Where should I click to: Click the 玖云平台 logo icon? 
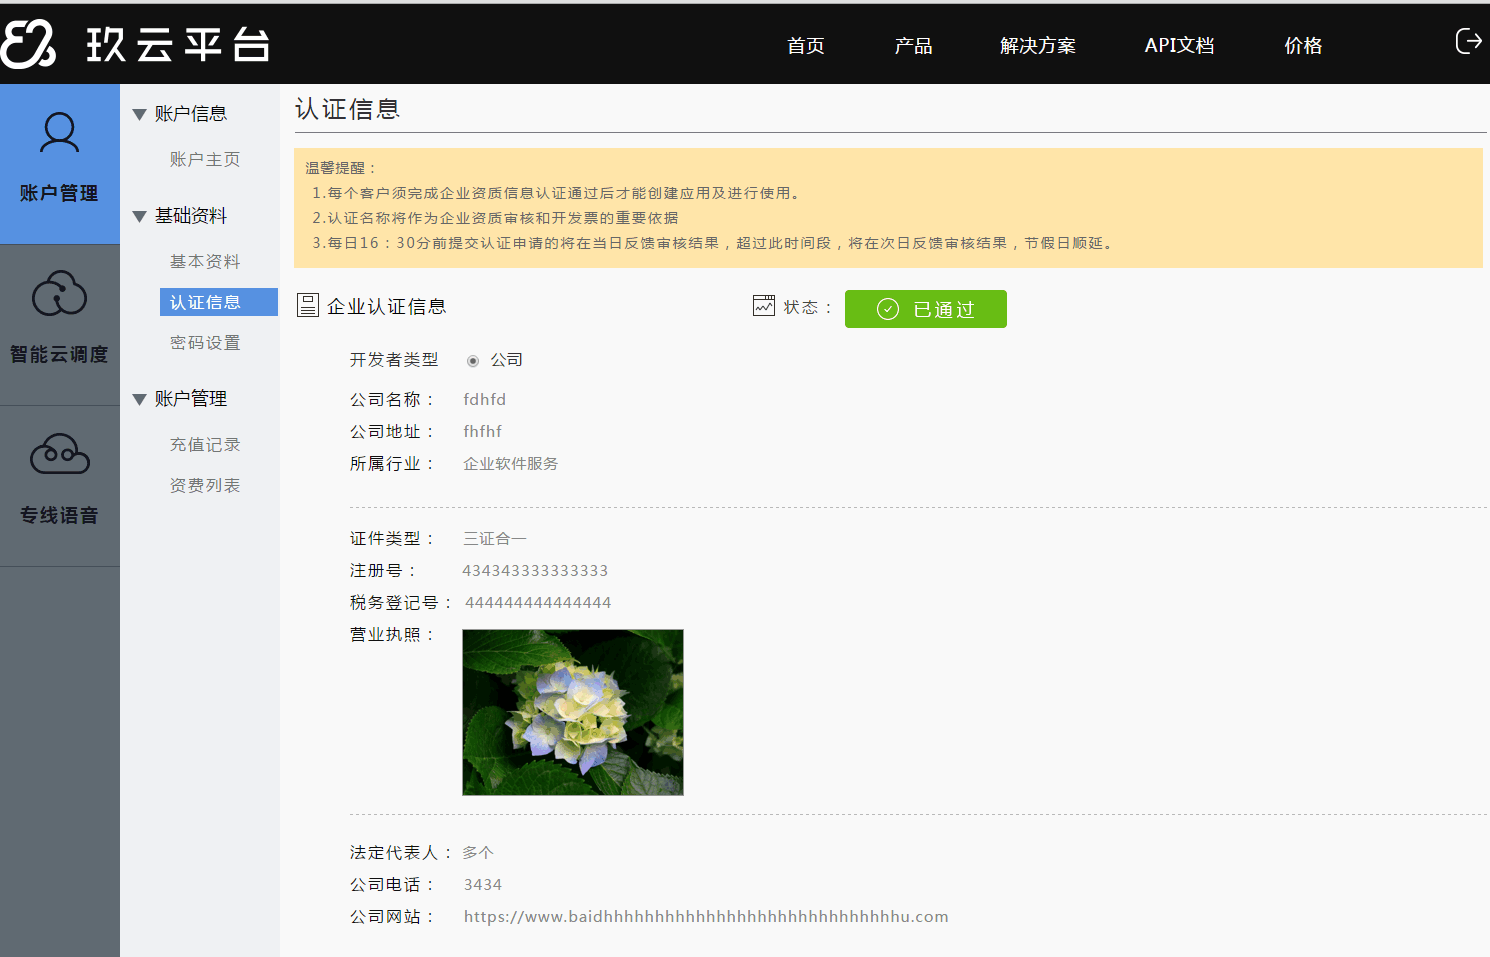point(28,44)
